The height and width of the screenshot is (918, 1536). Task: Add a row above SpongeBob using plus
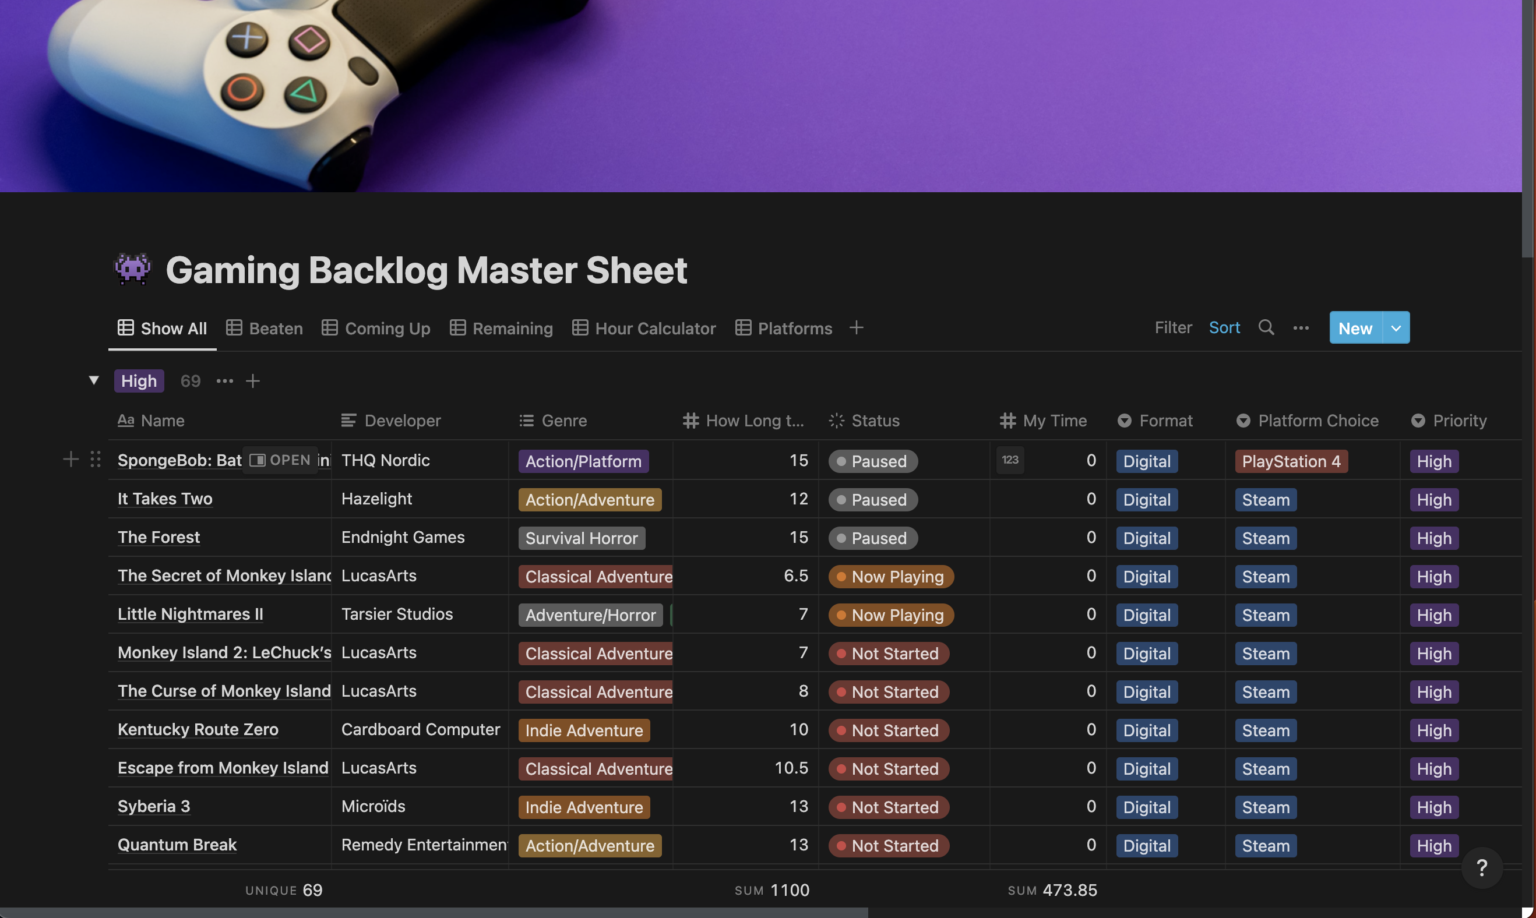pos(71,460)
